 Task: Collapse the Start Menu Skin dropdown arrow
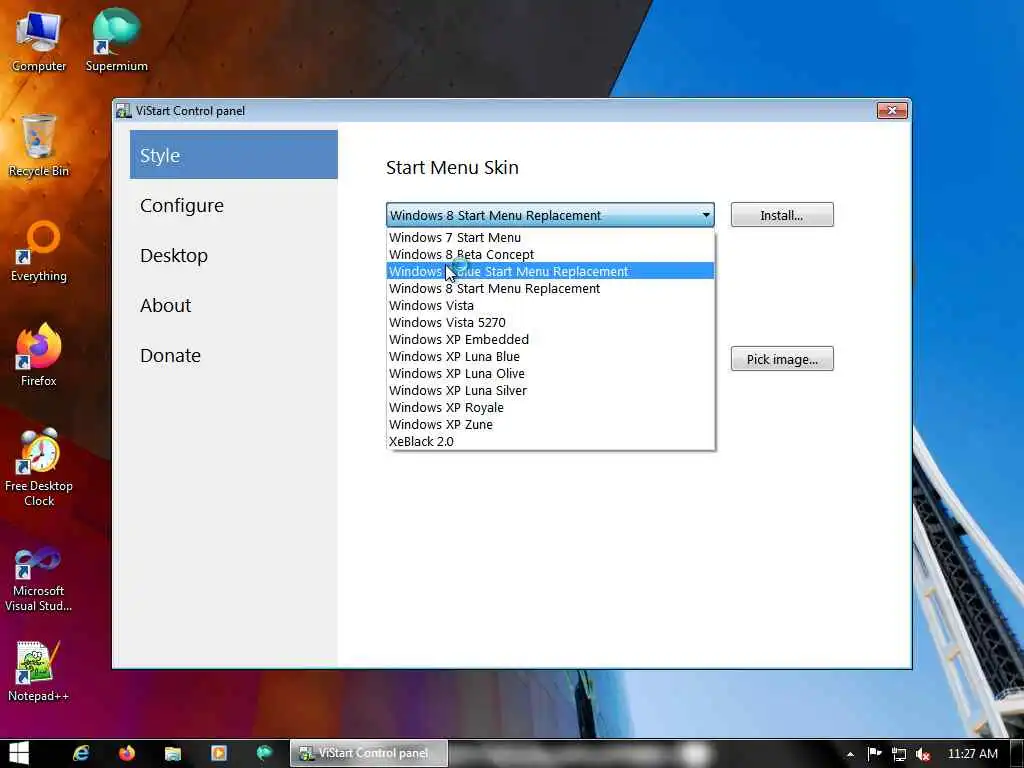point(706,215)
